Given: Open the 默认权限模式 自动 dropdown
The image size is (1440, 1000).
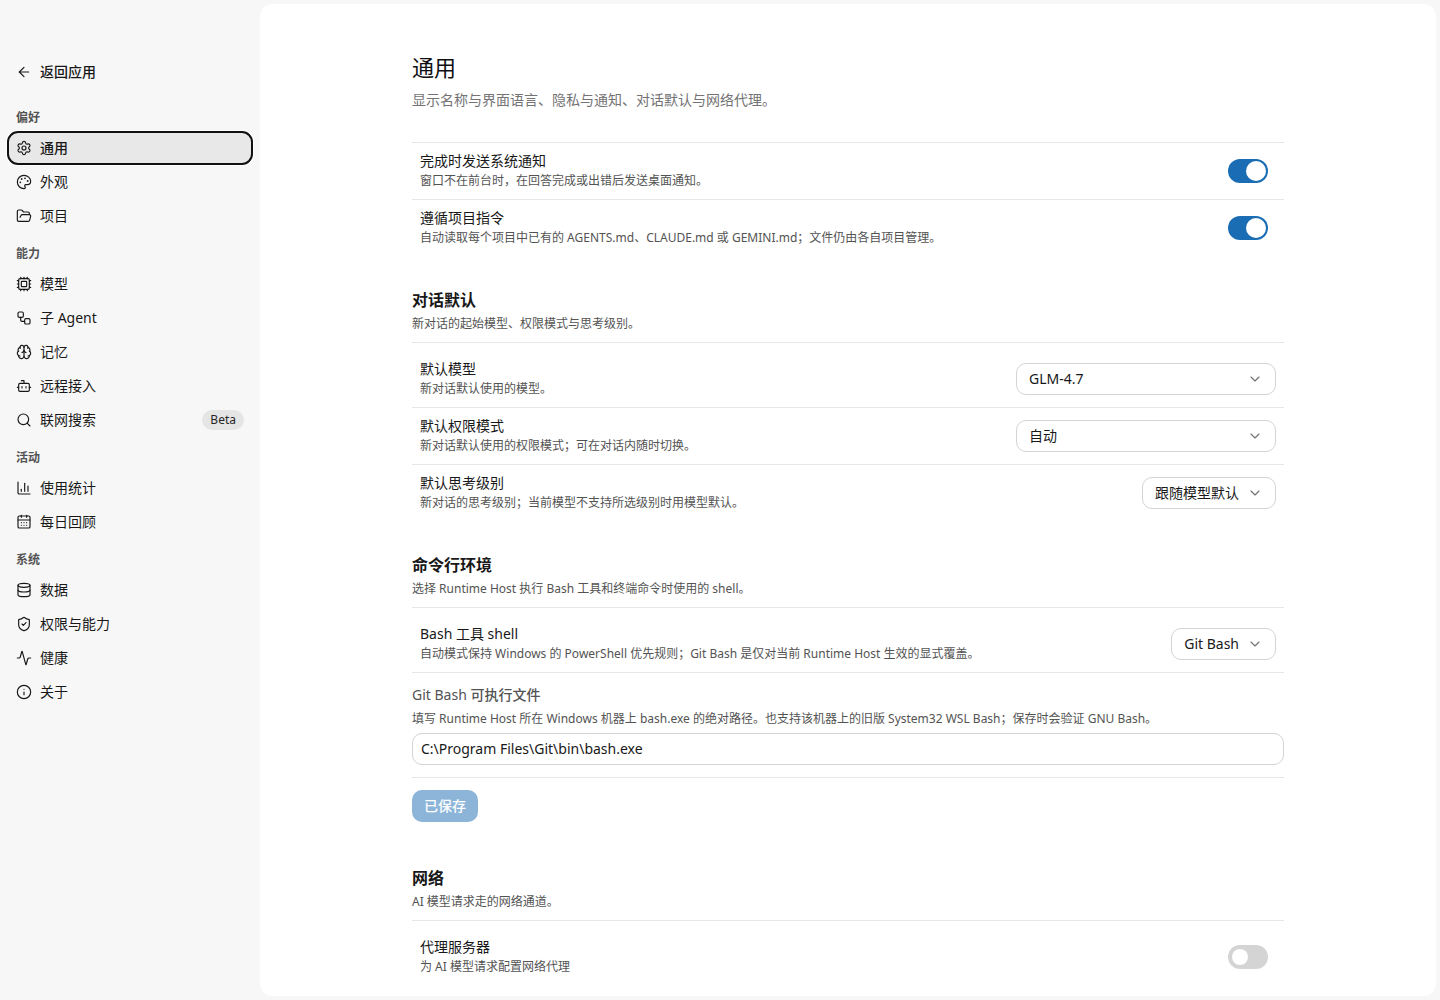Looking at the screenshot, I should point(1145,436).
